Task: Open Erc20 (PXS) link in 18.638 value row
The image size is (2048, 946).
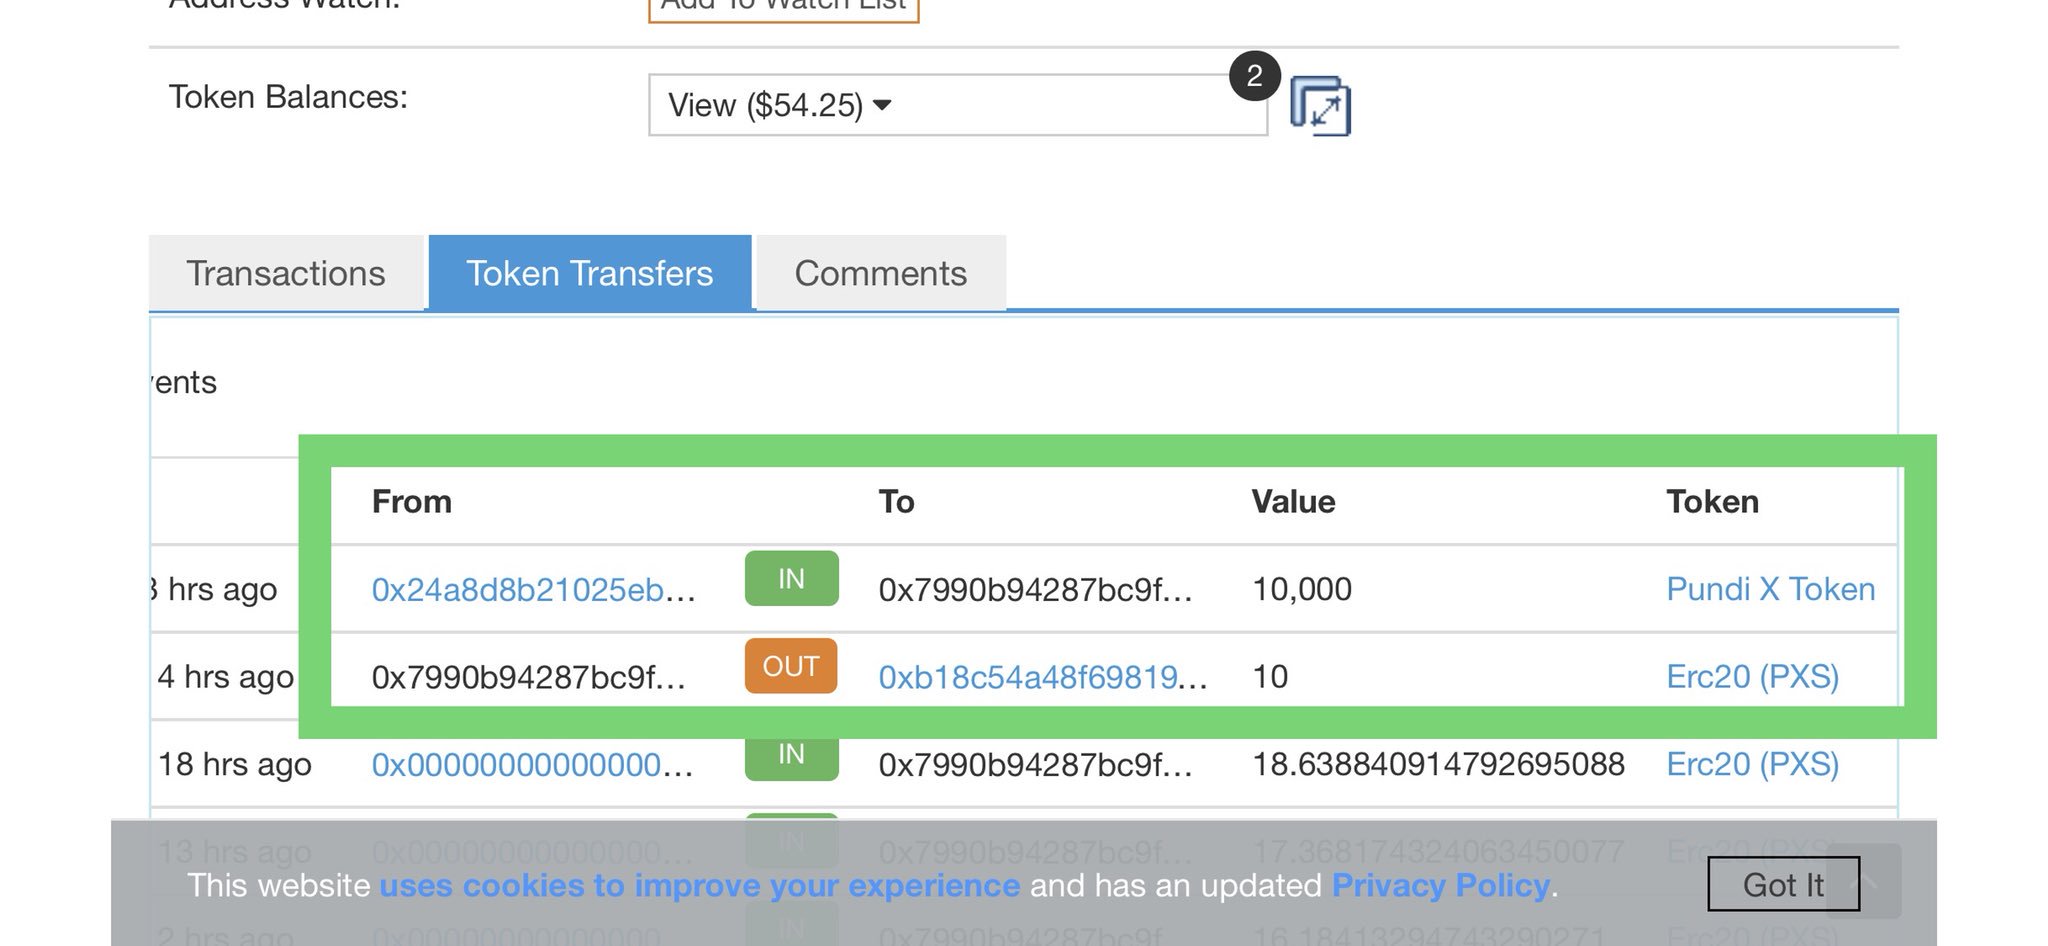Action: point(1752,764)
